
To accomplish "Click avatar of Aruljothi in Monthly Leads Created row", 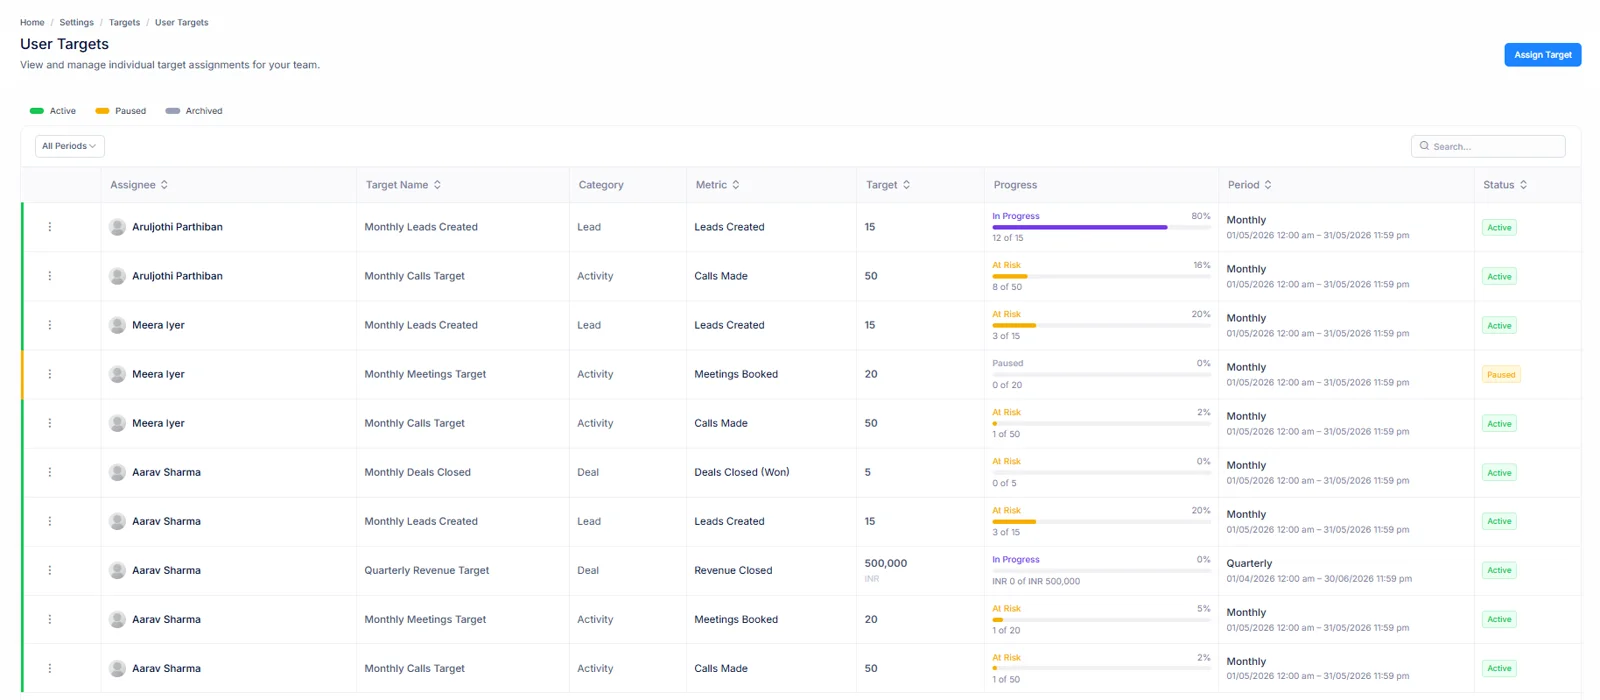I will tap(117, 227).
